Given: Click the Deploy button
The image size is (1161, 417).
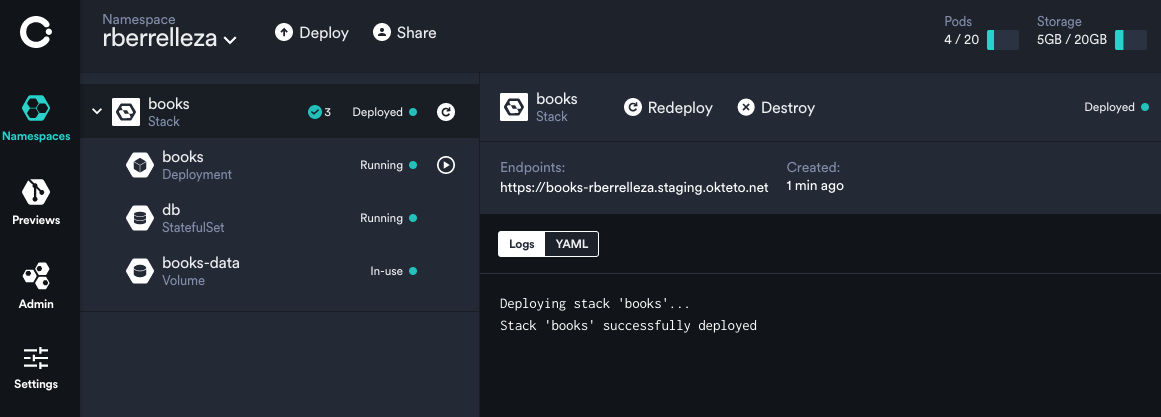Looking at the screenshot, I should tap(312, 33).
